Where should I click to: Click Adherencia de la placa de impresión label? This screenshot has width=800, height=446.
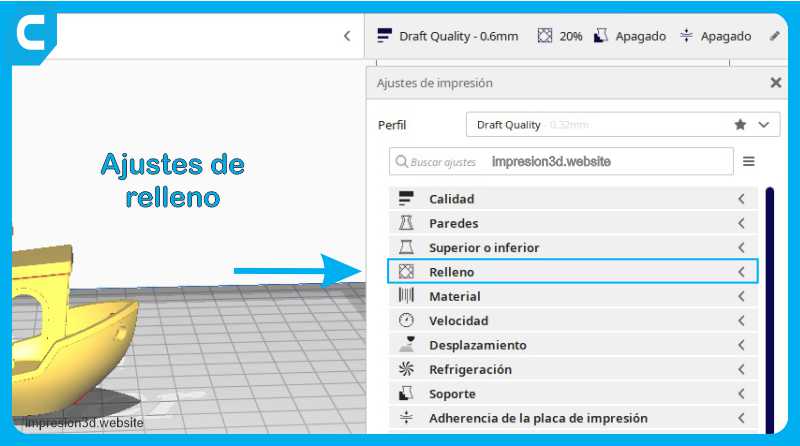click(538, 418)
